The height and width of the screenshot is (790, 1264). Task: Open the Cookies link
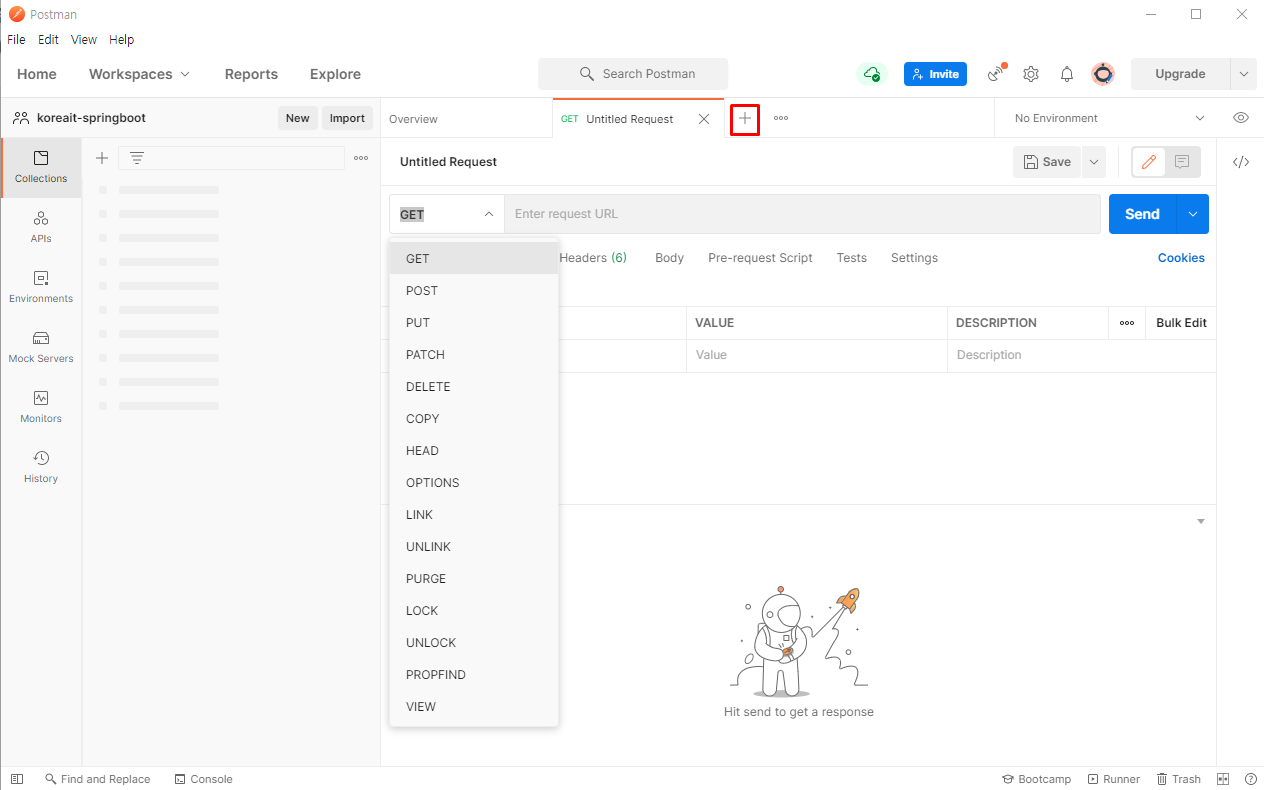(x=1181, y=258)
